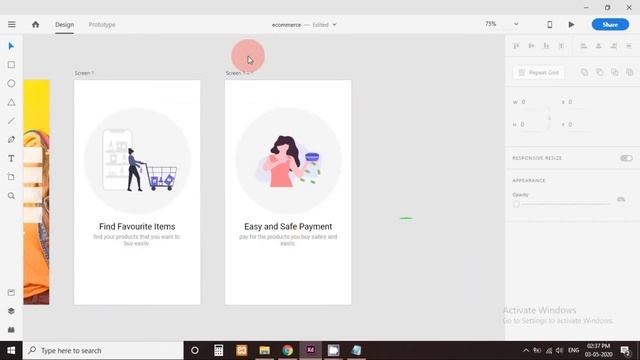Go to the Home screen icon
Image resolution: width=640 pixels, height=360 pixels.
36,24
